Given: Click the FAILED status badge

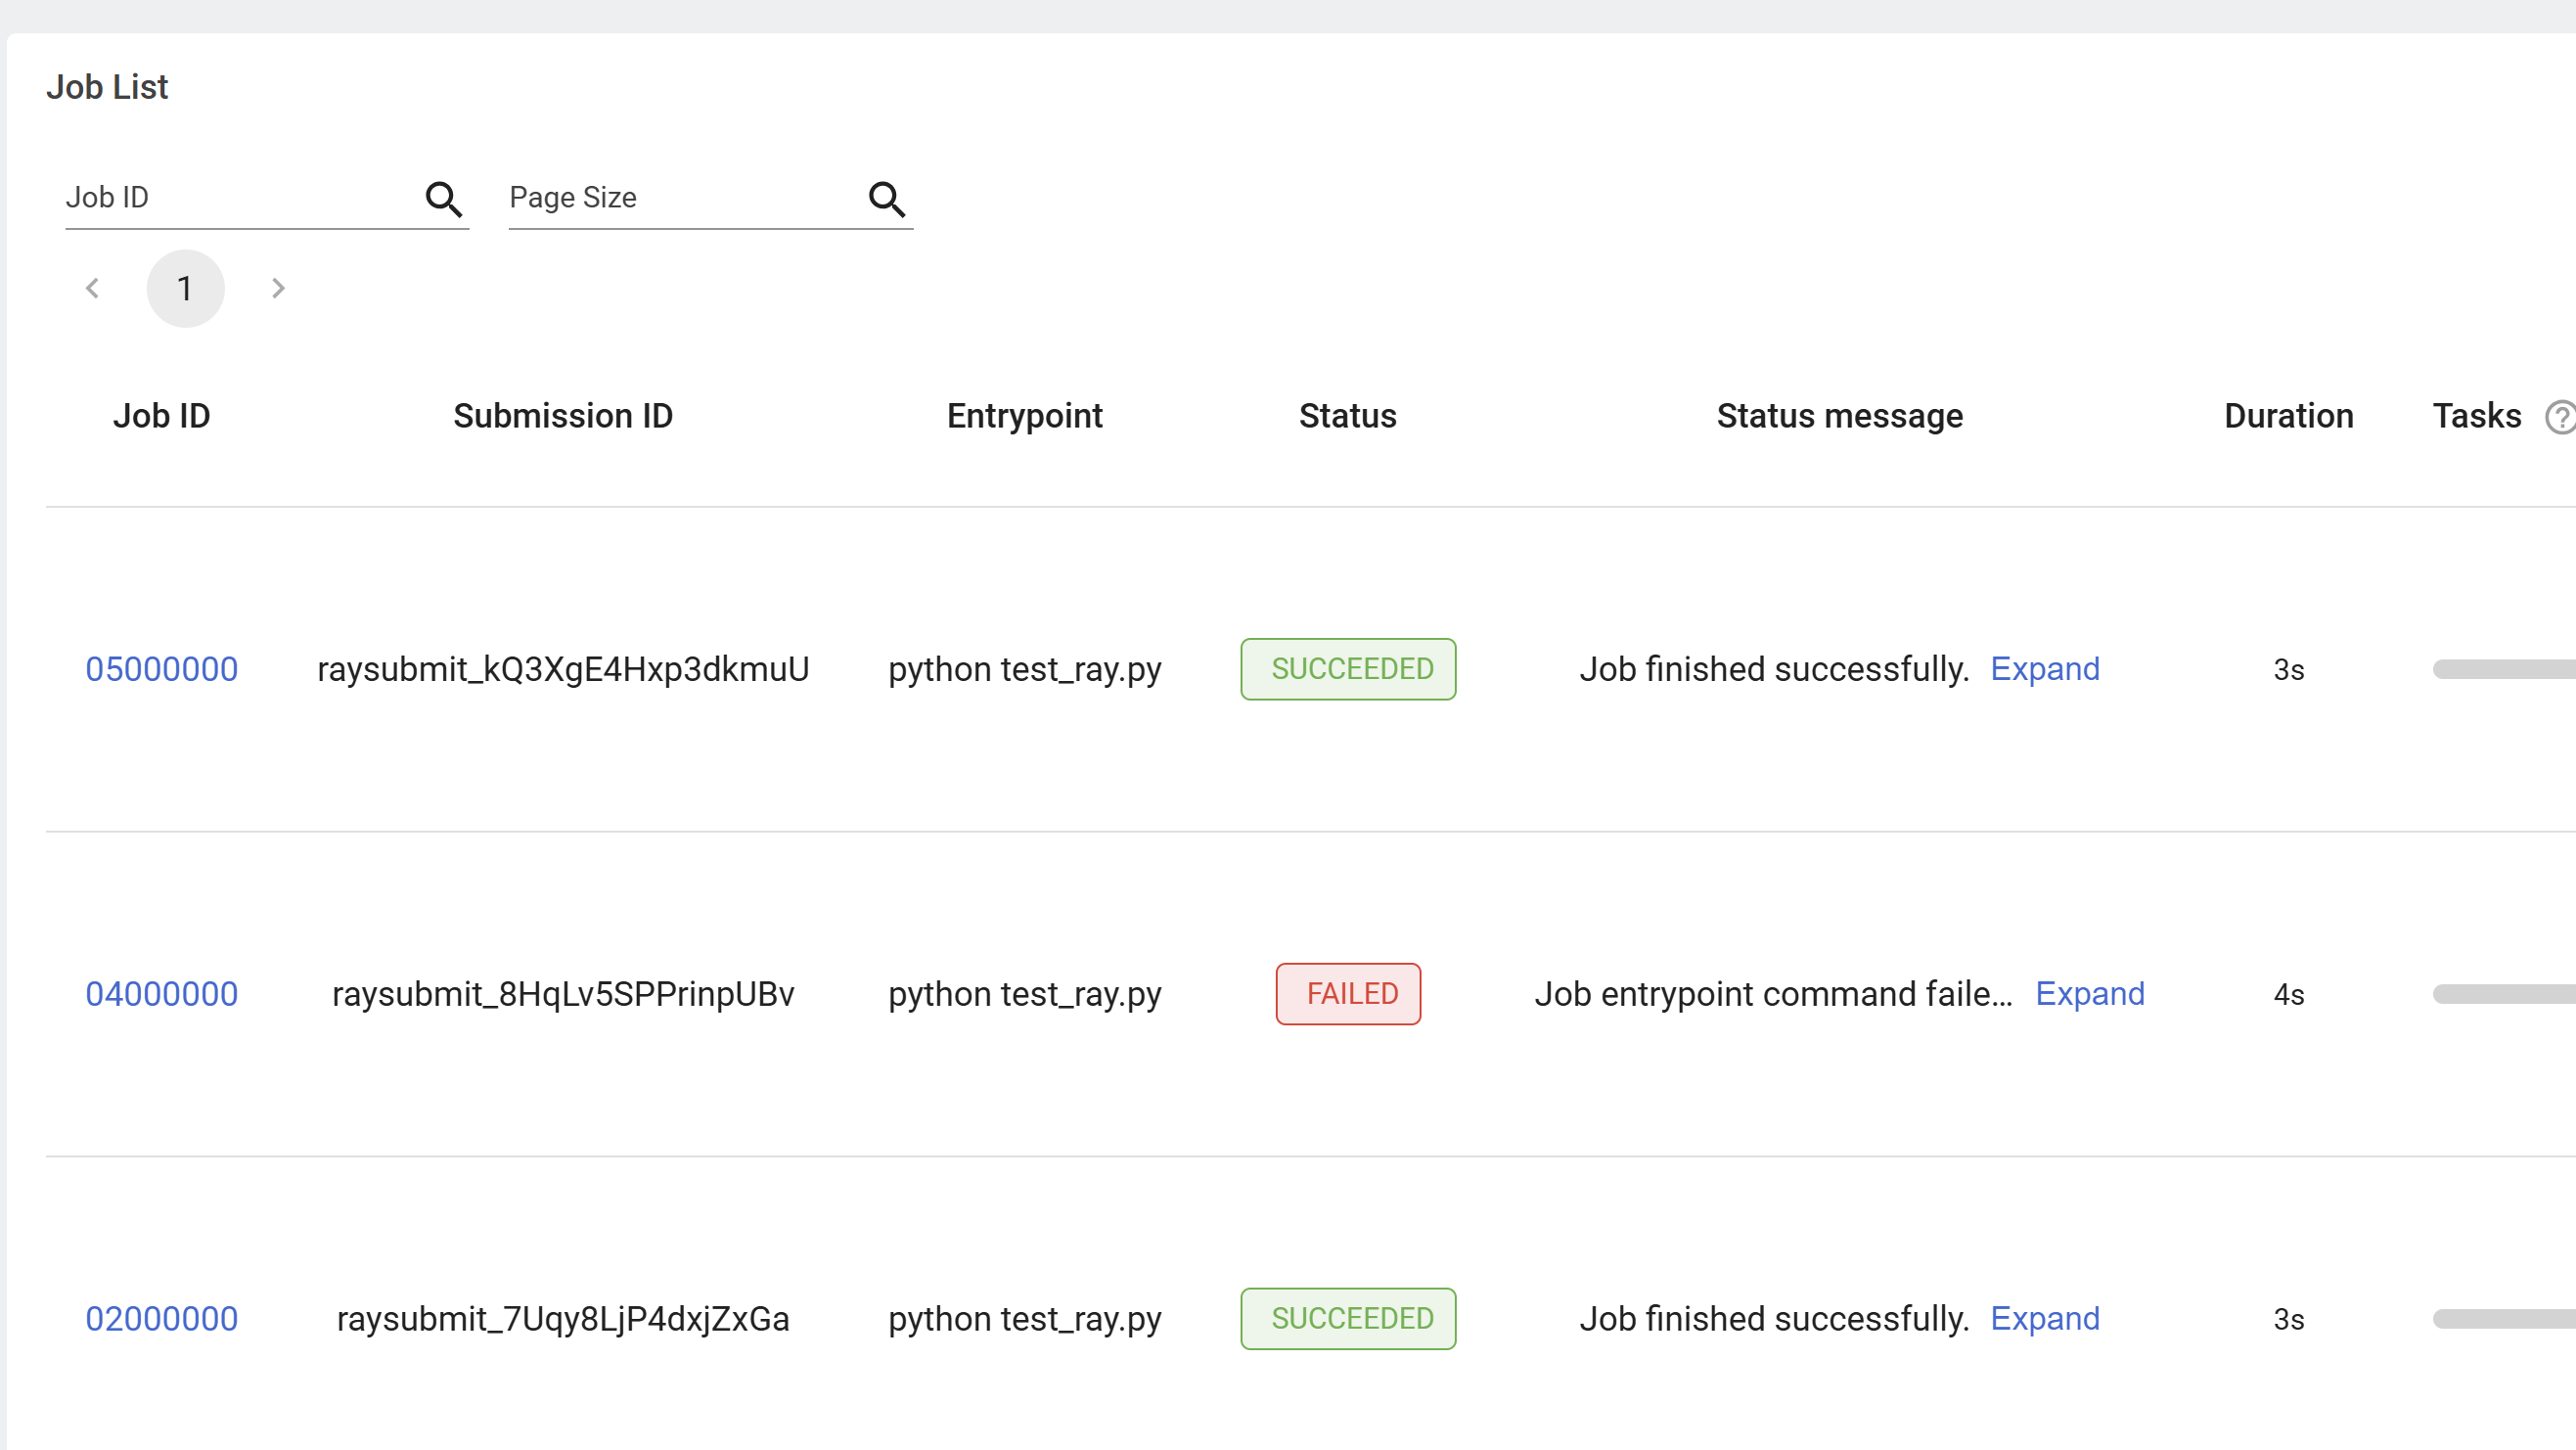Looking at the screenshot, I should tap(1347, 994).
